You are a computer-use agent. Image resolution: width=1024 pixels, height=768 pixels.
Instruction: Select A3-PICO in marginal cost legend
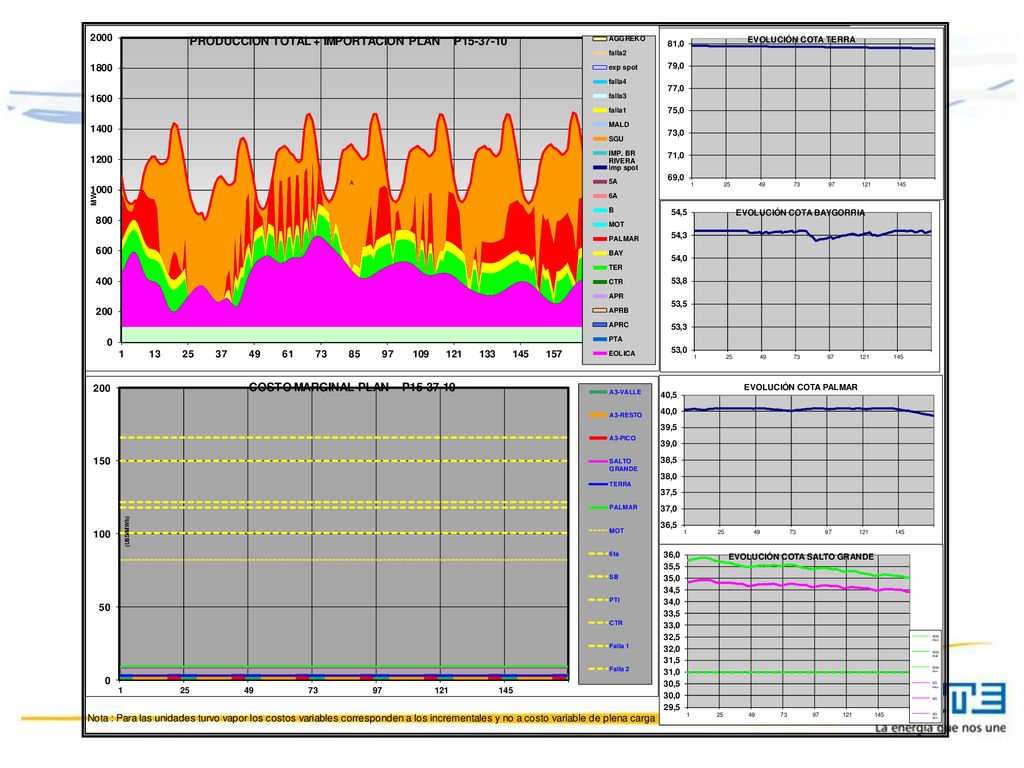pyautogui.click(x=613, y=438)
